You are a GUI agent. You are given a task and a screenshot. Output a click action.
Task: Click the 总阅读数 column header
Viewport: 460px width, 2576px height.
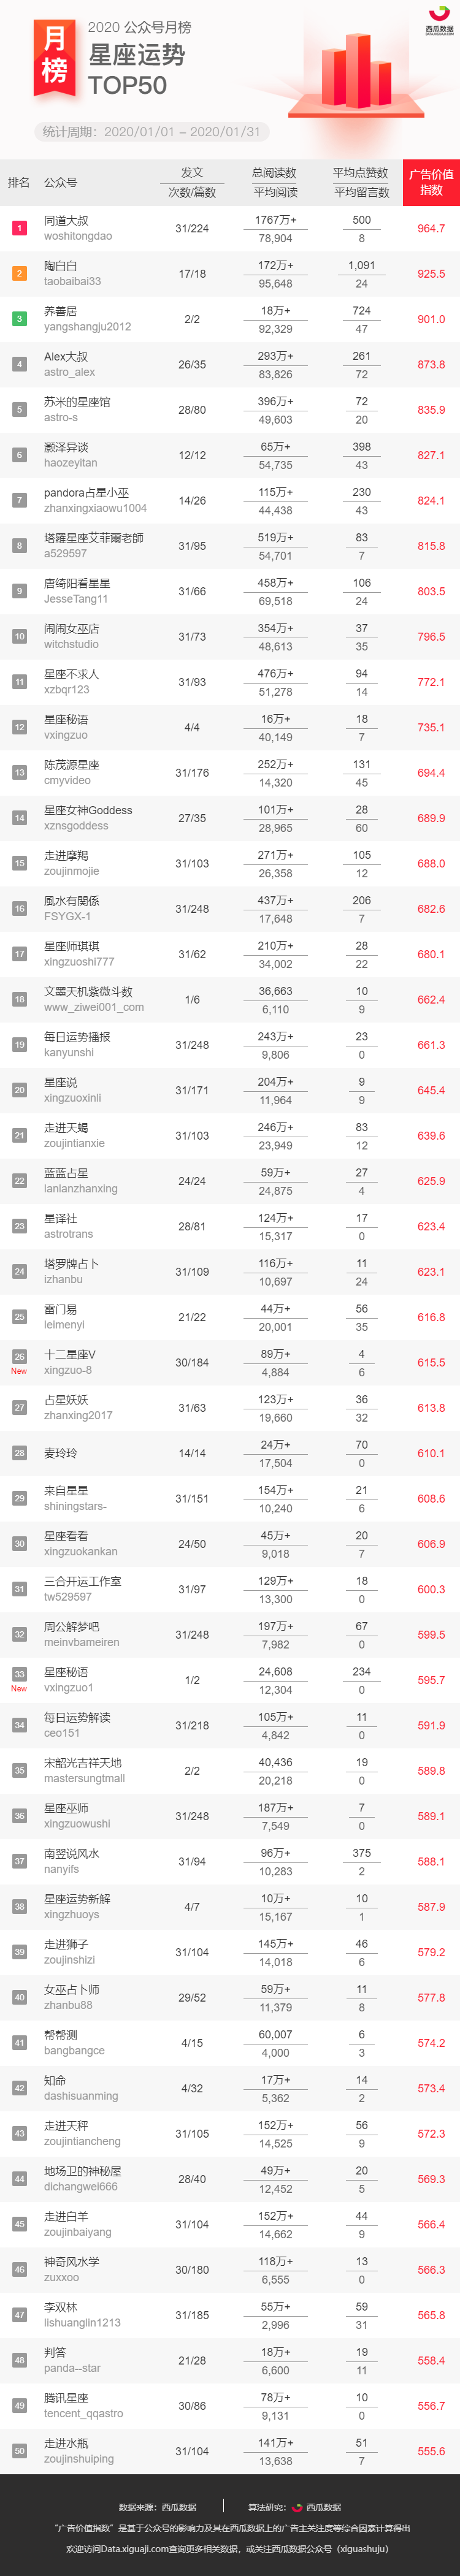[x=274, y=173]
